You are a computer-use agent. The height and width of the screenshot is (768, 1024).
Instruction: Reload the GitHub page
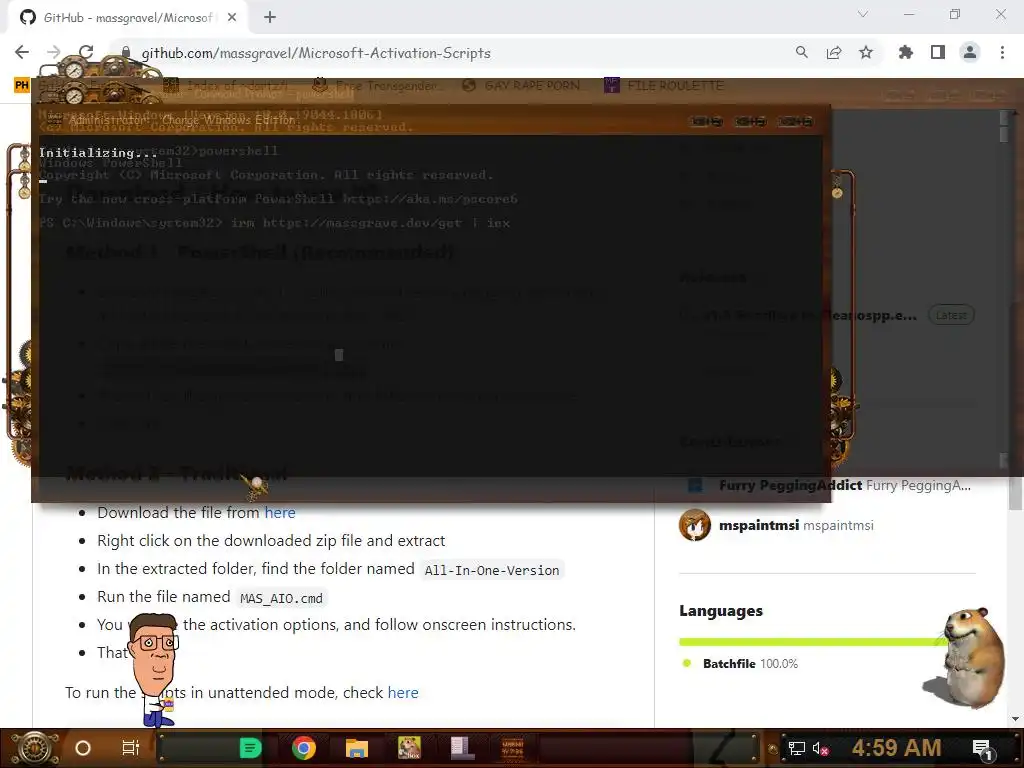click(x=86, y=52)
